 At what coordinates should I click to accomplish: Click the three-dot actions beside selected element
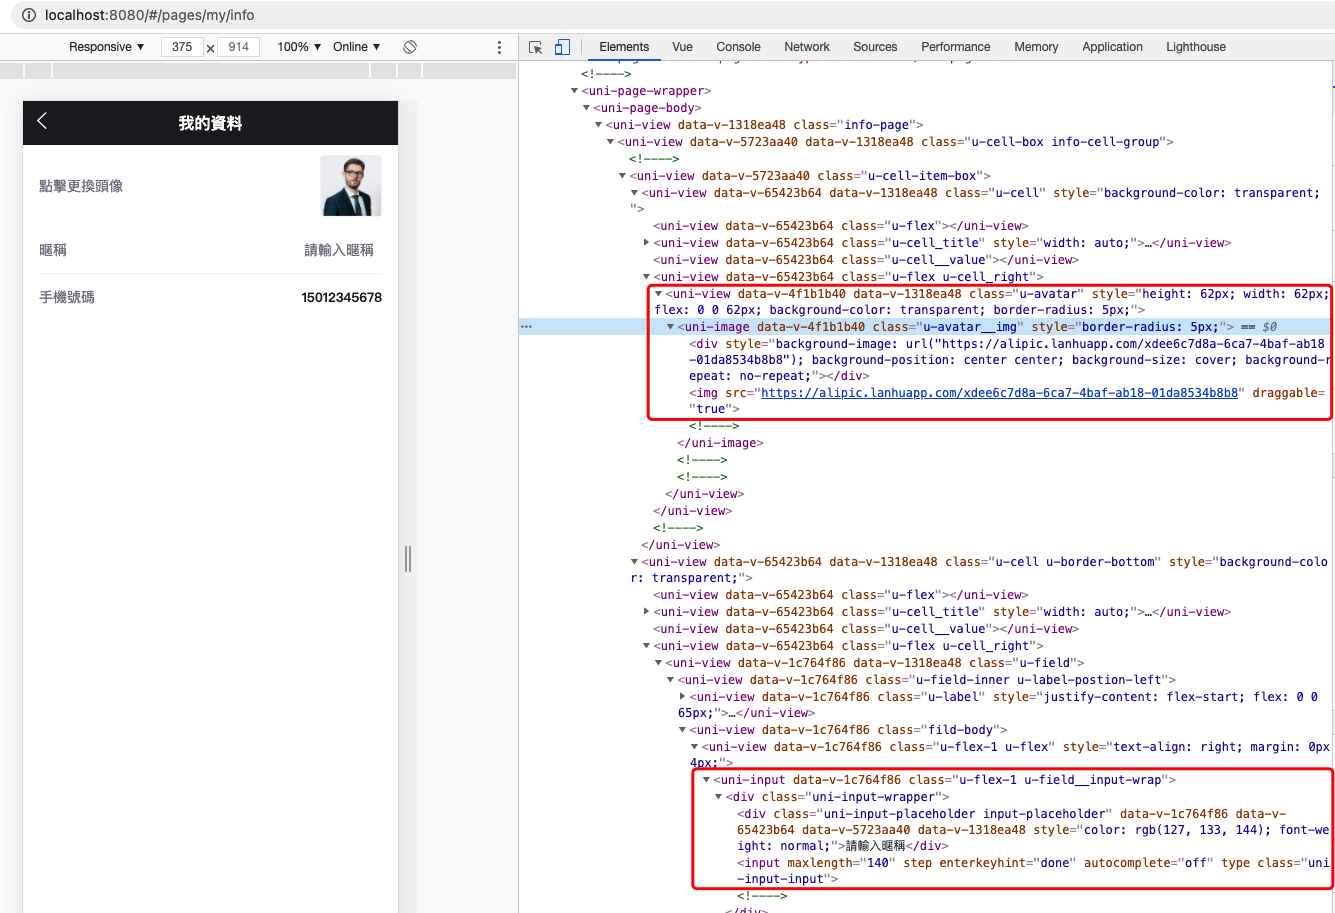(526, 327)
